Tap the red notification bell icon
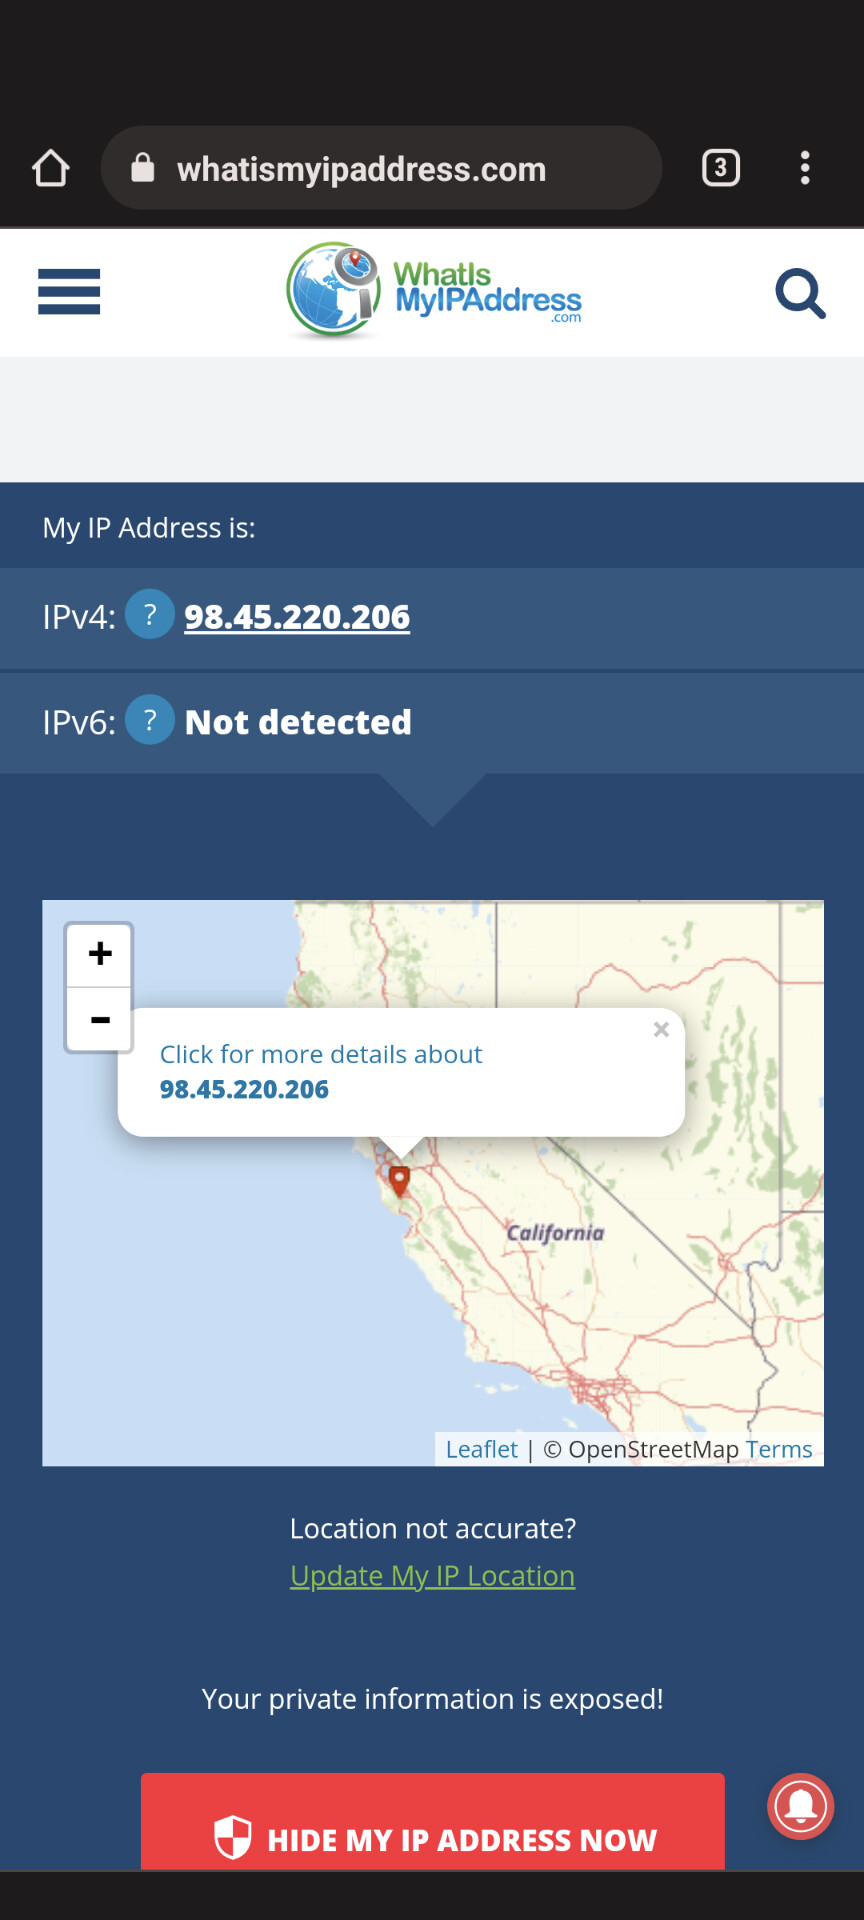Screen dimensions: 864x1920 click(x=800, y=1806)
